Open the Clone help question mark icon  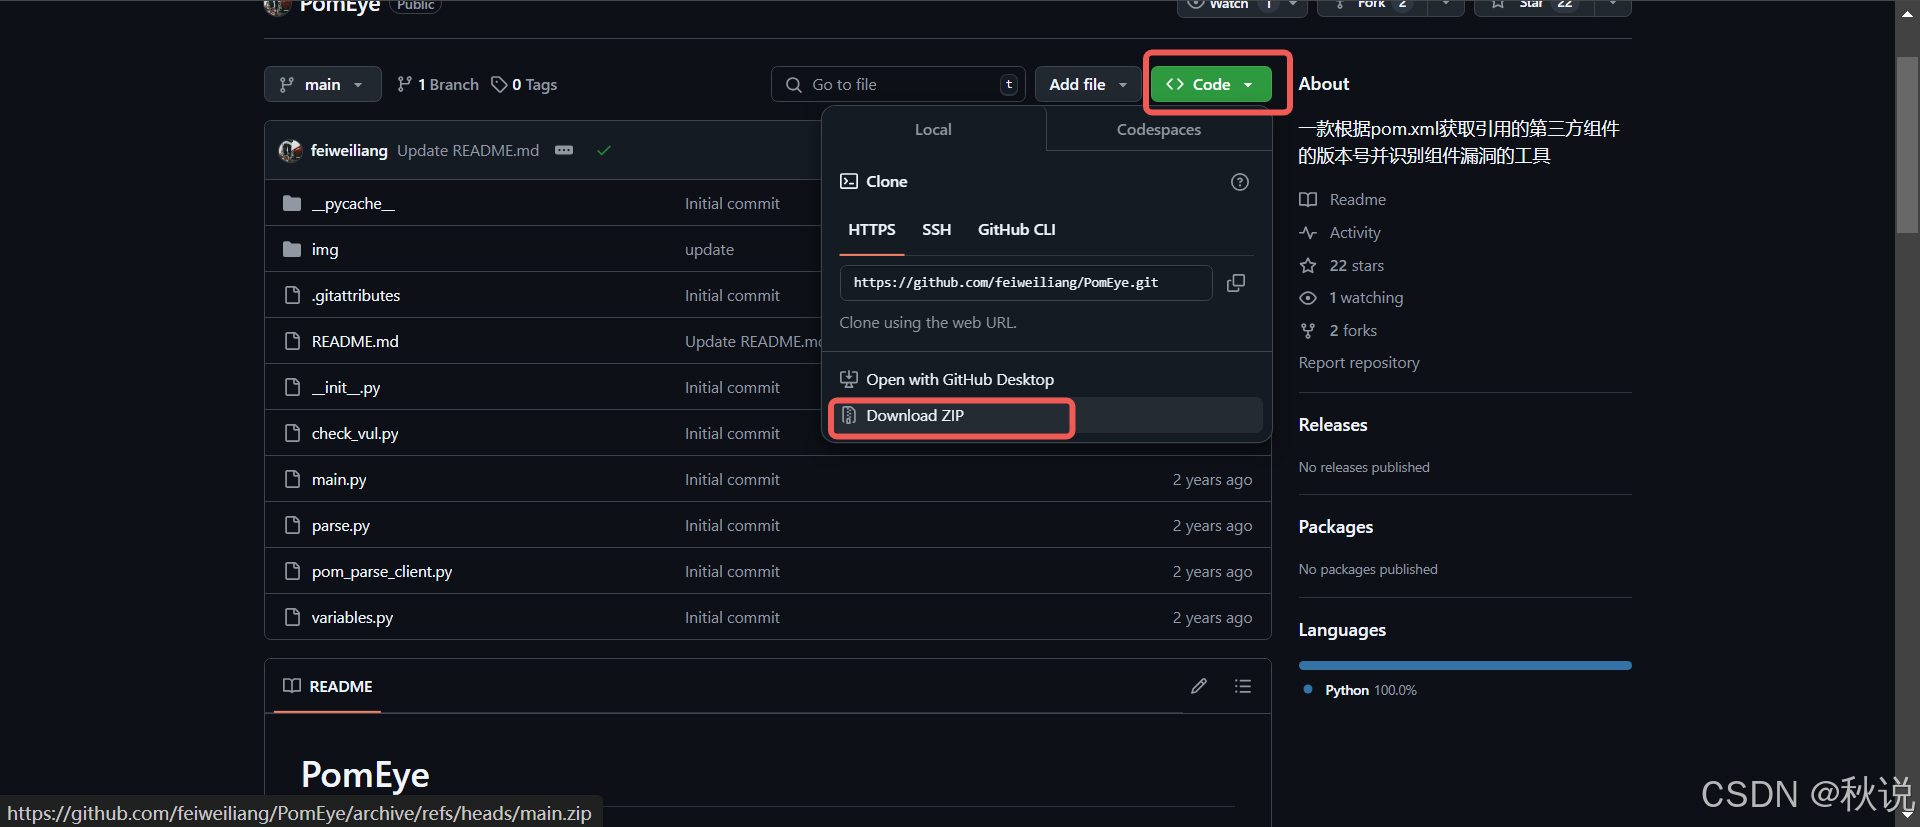[1240, 182]
